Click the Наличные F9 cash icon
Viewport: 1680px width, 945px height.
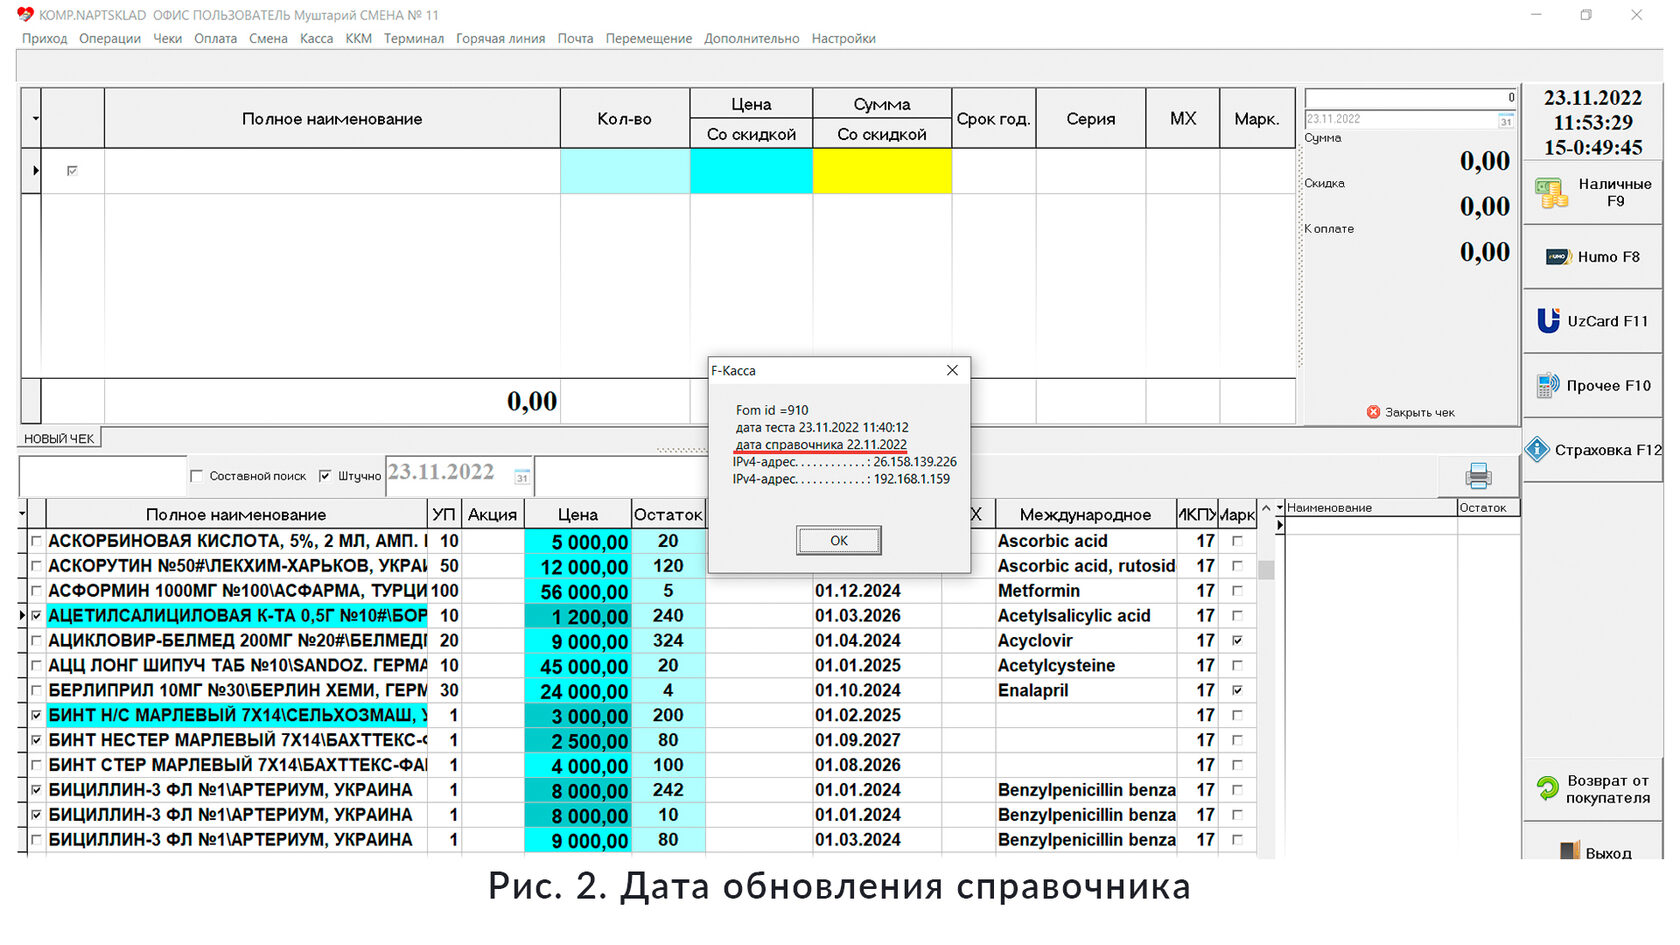1551,193
